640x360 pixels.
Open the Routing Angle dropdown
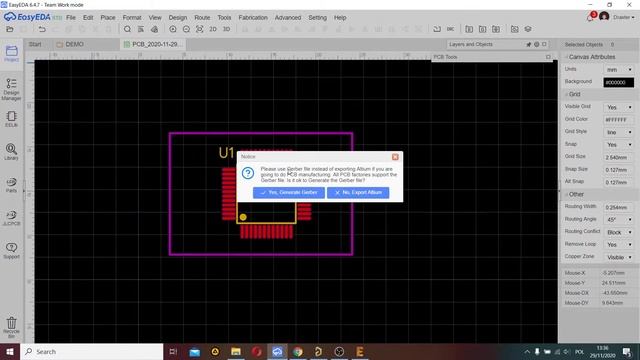point(618,220)
